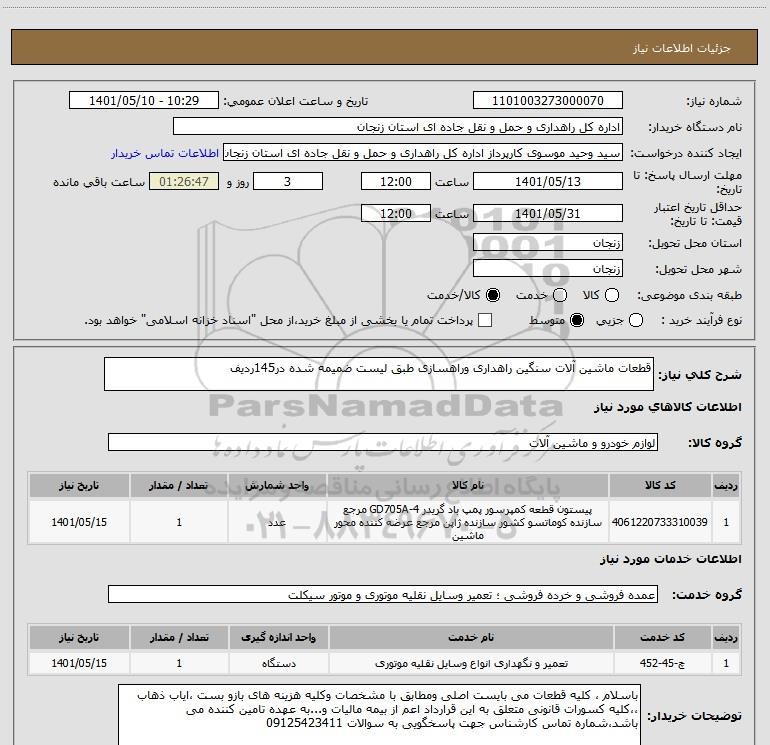This screenshot has height=745, width=770.
Task: Click the goods table header کد کالا
Action: click(660, 485)
